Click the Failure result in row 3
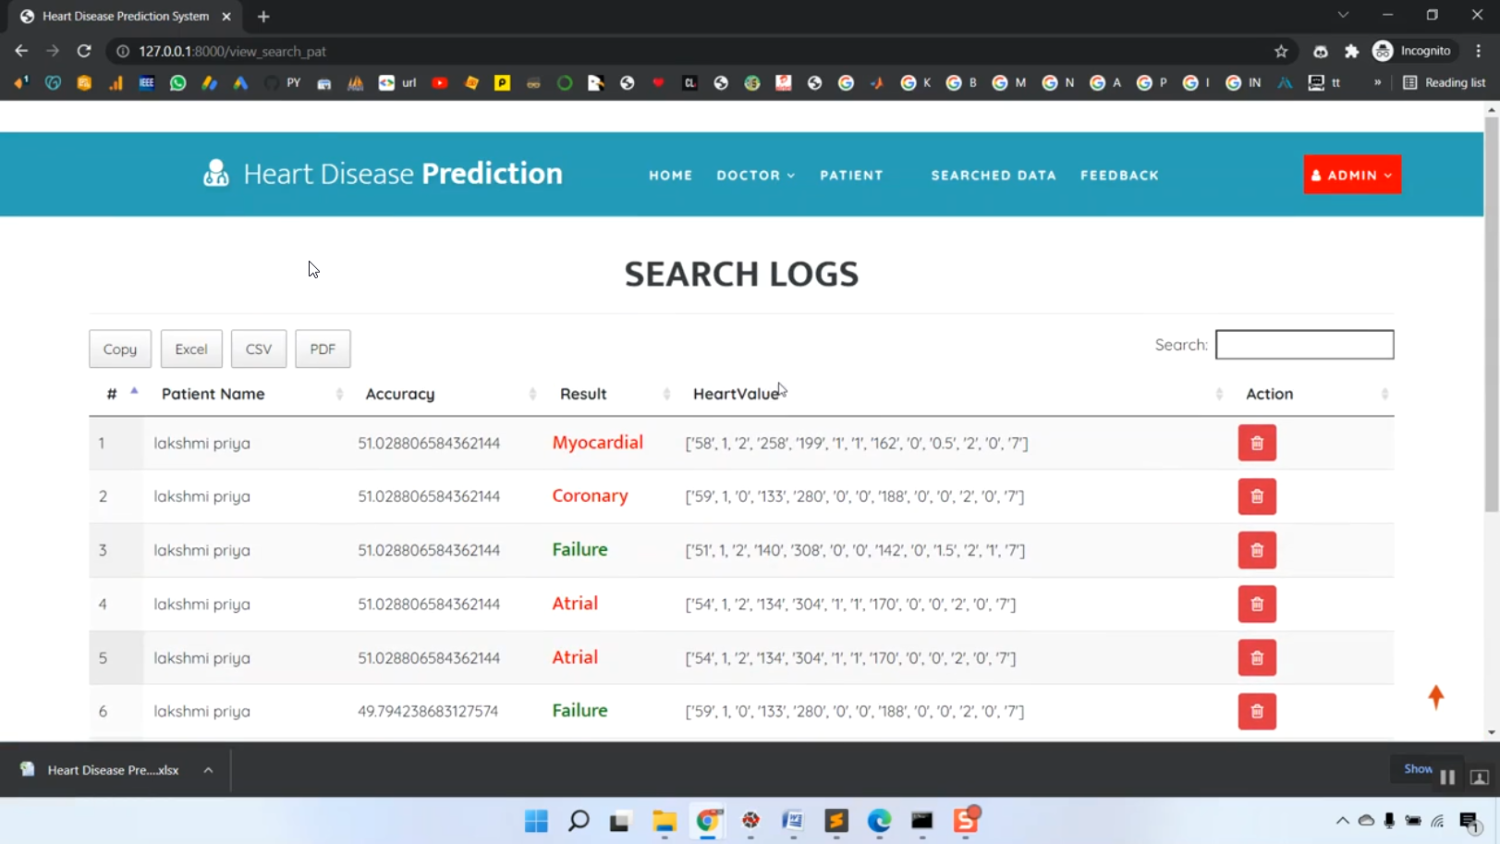This screenshot has width=1500, height=844. [x=580, y=549]
